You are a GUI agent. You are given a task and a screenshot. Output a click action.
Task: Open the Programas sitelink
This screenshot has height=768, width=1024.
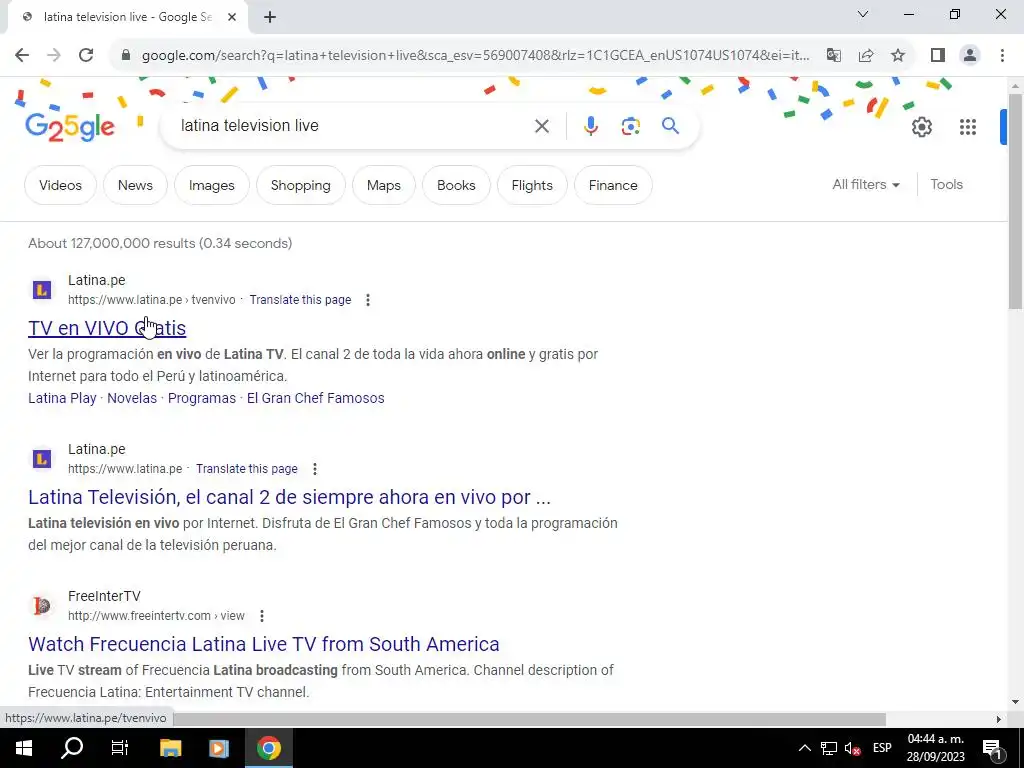pos(202,398)
